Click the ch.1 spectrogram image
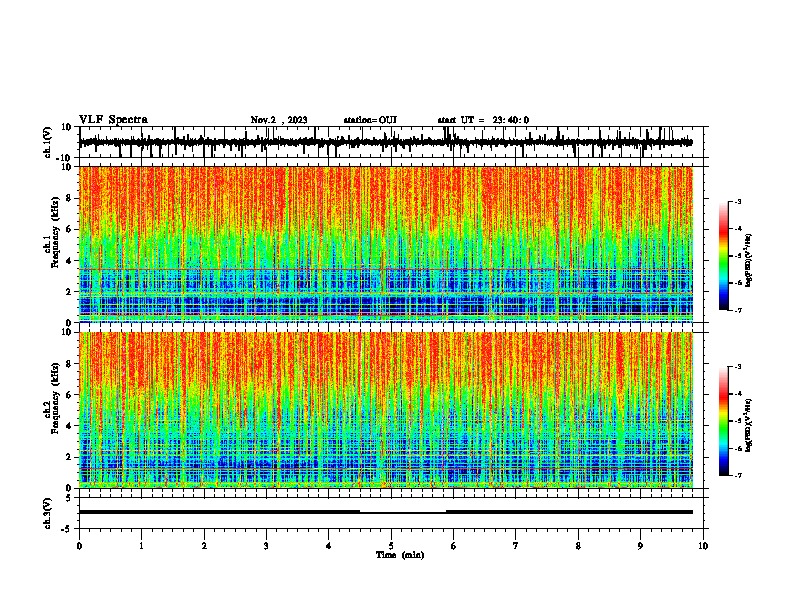The height and width of the screenshot is (612, 792). (385, 244)
